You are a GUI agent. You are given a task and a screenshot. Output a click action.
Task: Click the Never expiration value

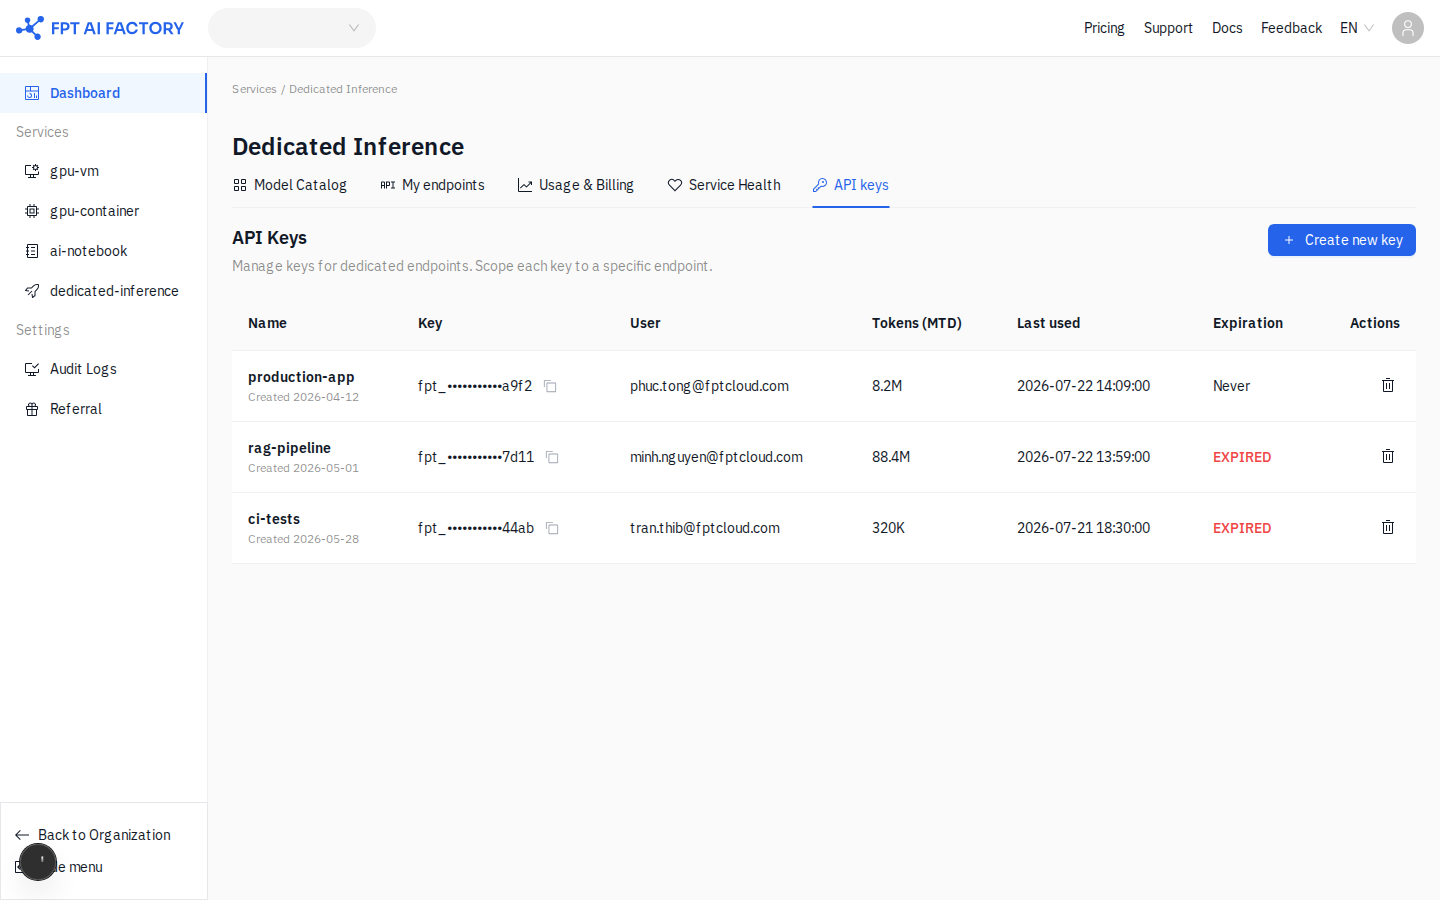pyautogui.click(x=1231, y=386)
